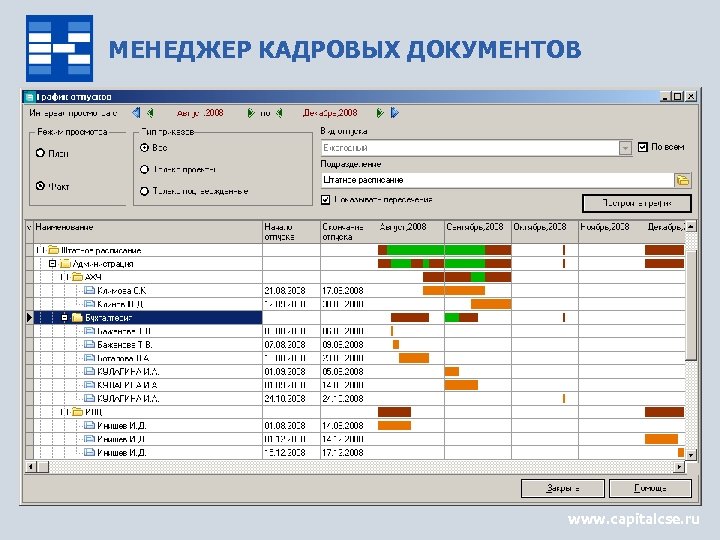Collapse the Штатное расписание tree node
Viewport: 720px width, 540px height.
click(40, 250)
